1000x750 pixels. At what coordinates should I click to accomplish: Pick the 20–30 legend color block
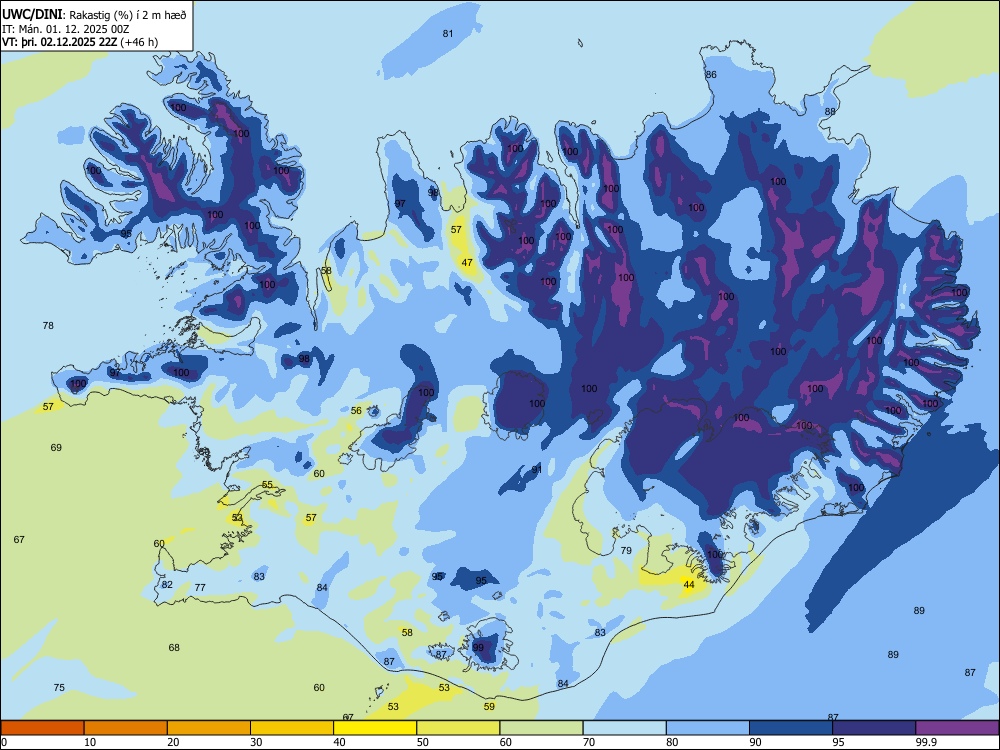[209, 728]
